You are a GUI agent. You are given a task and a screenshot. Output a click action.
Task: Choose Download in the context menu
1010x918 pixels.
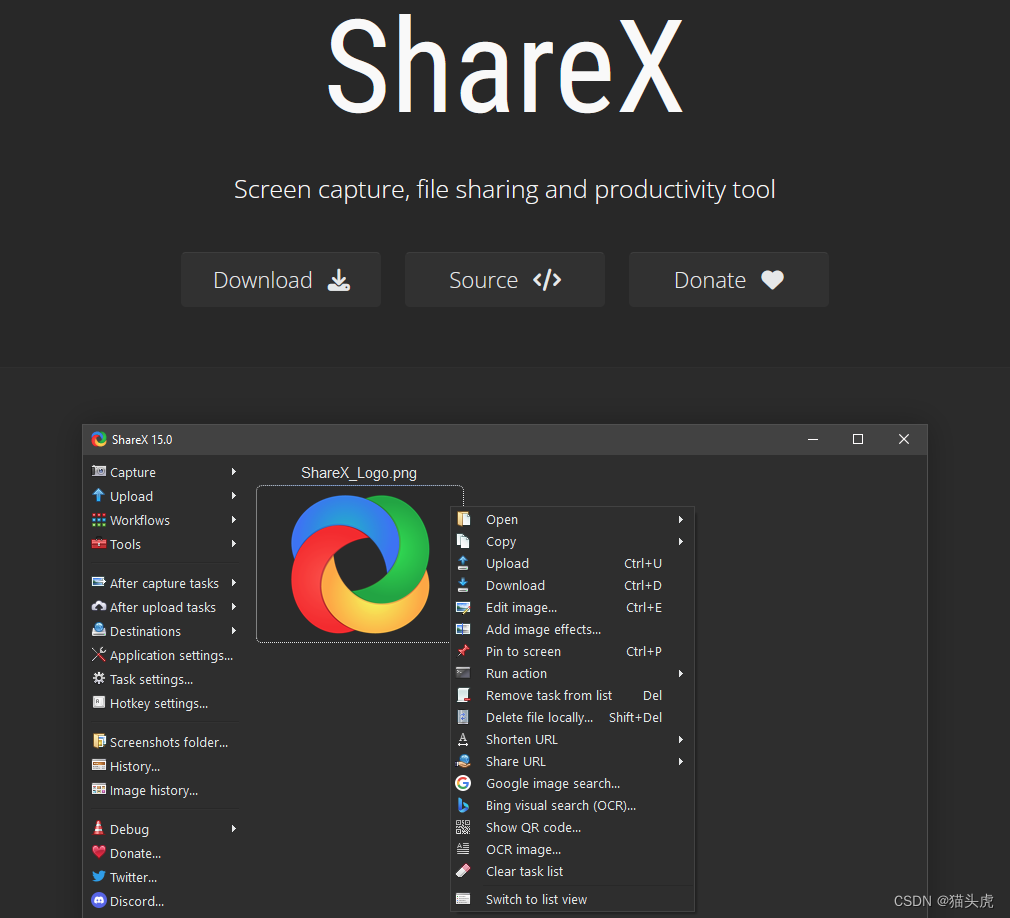coord(573,585)
